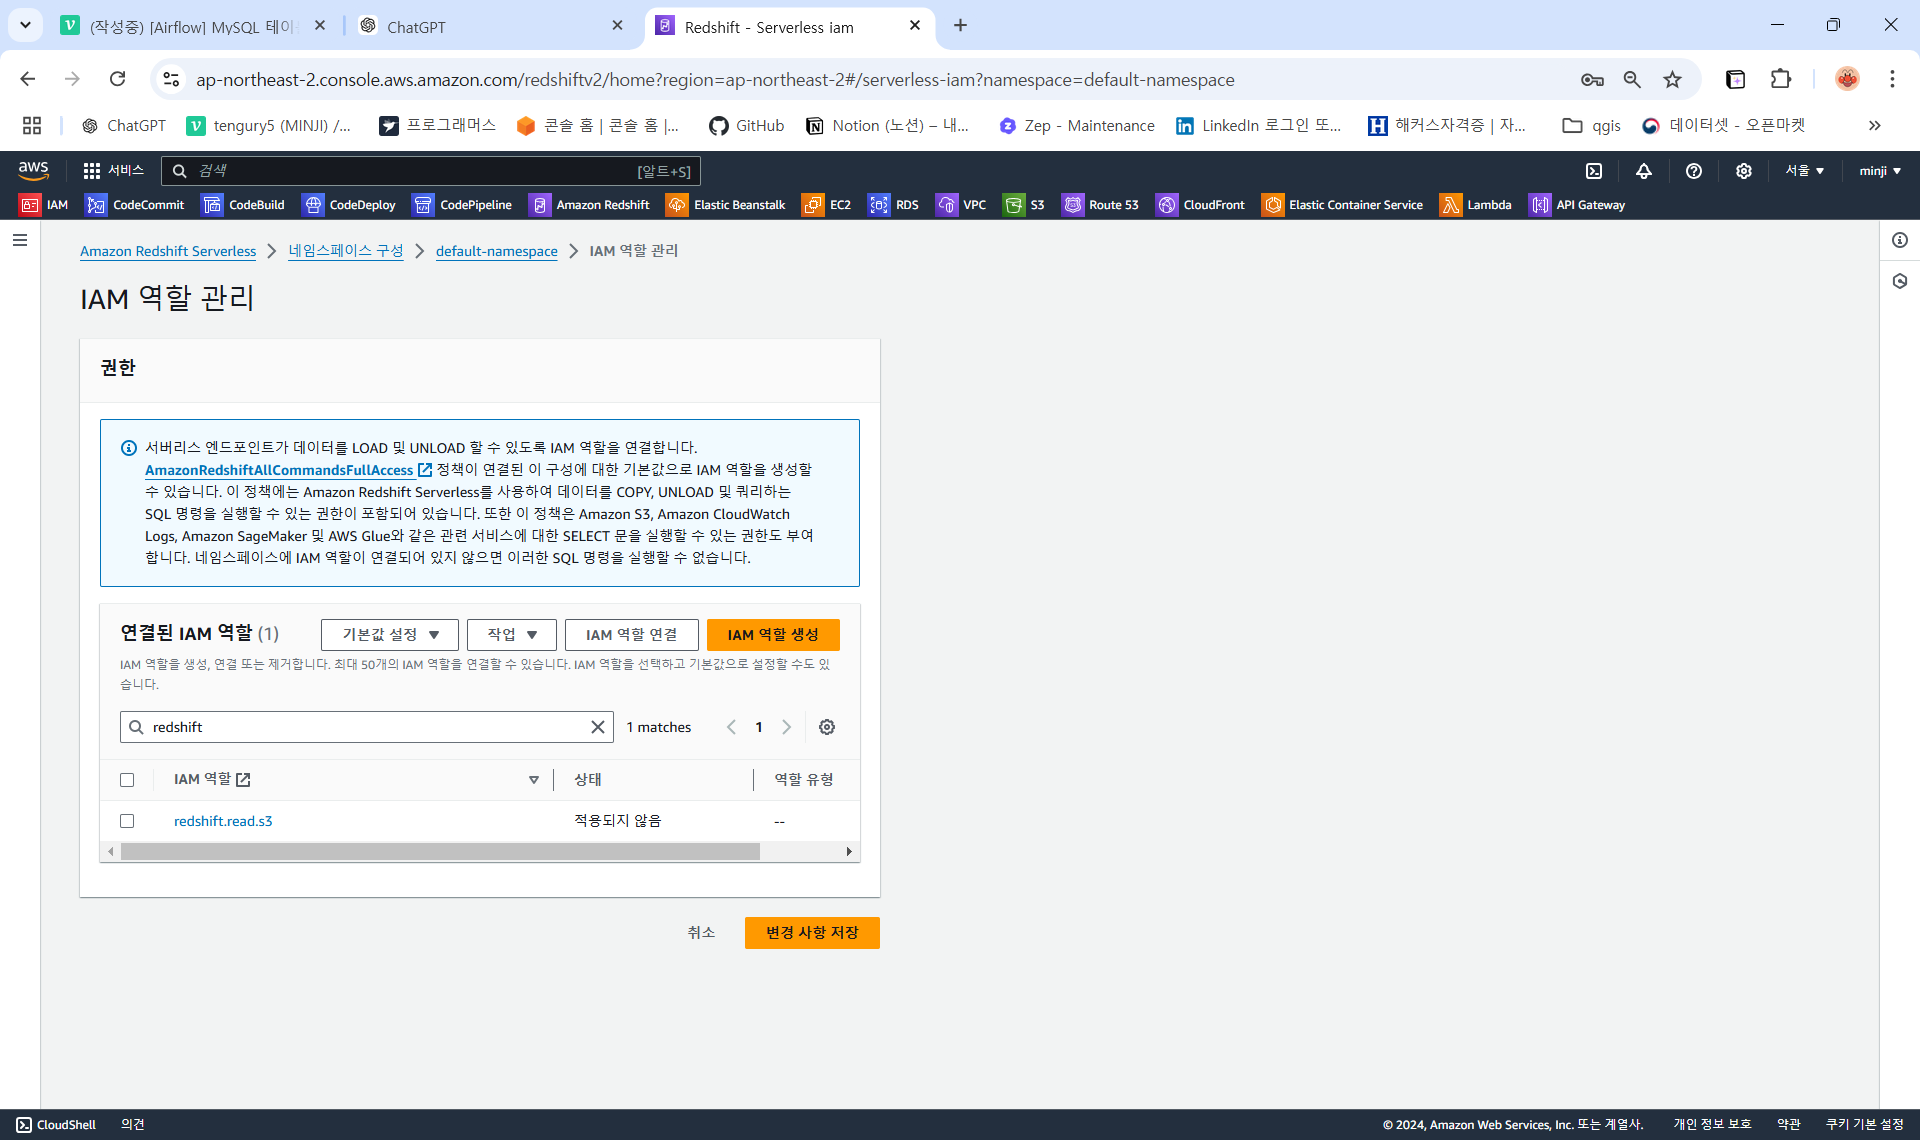1920x1140 pixels.
Task: Click the AWS support help icon
Action: click(1694, 171)
